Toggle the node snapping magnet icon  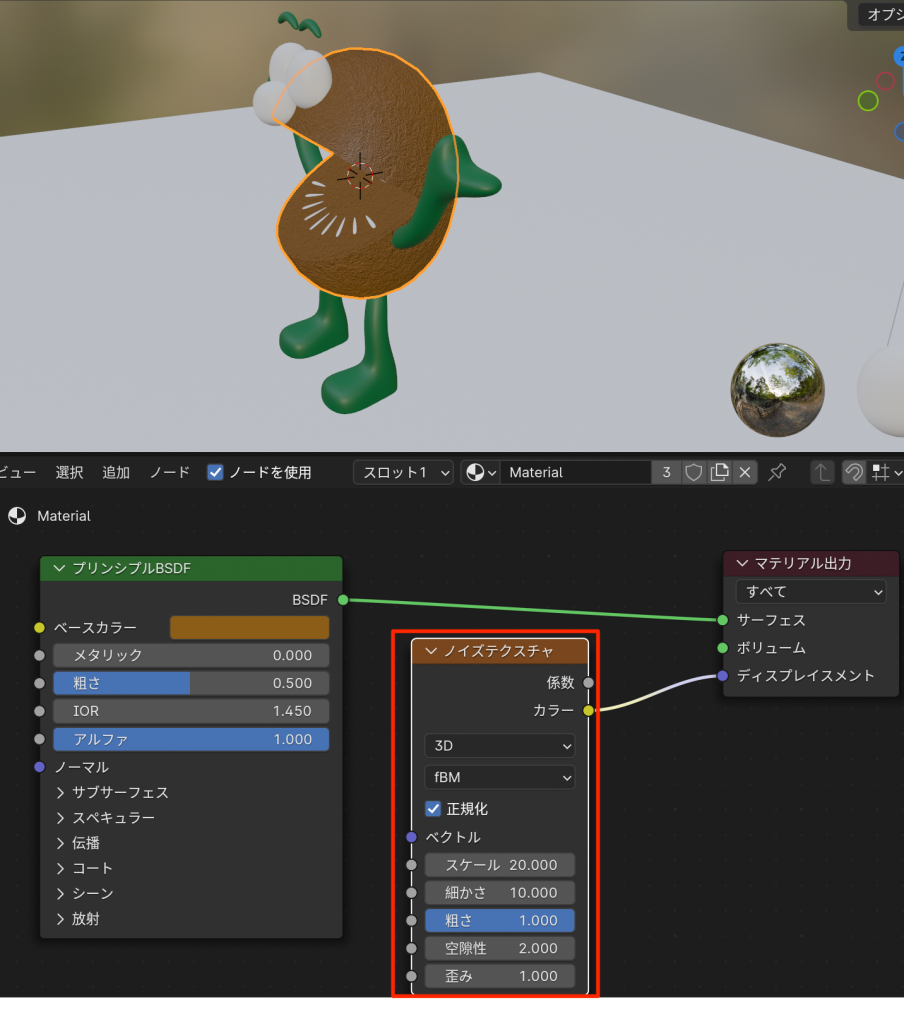[x=853, y=472]
